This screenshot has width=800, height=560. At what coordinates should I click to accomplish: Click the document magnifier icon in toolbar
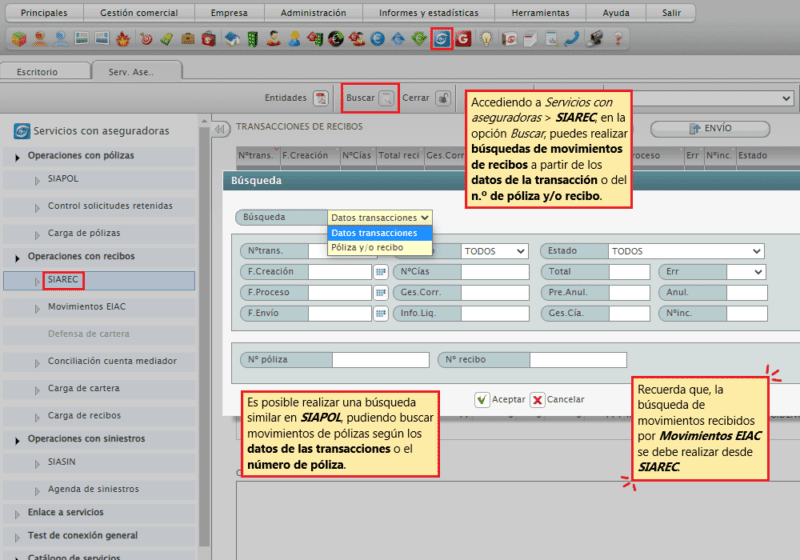[552, 39]
